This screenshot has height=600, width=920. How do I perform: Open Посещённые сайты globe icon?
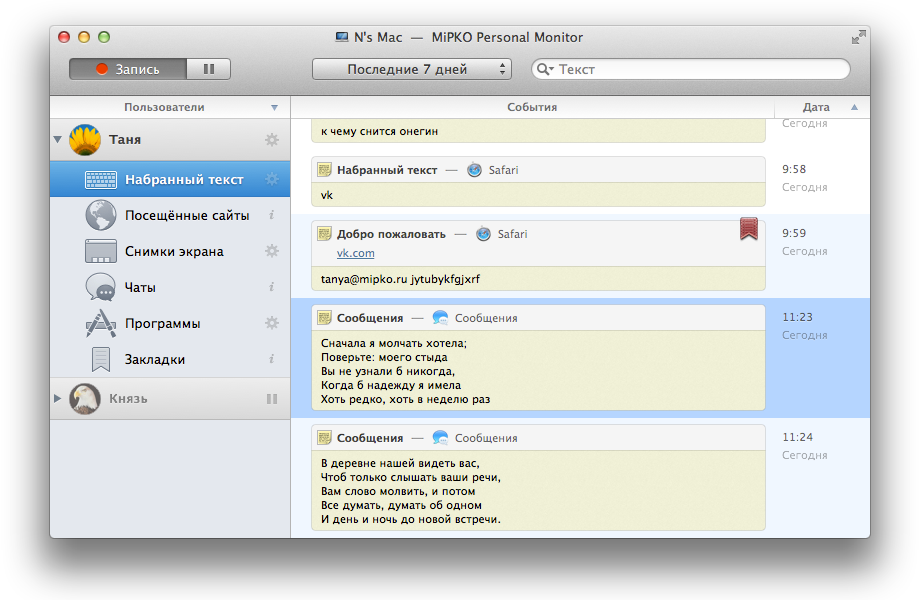[x=100, y=215]
